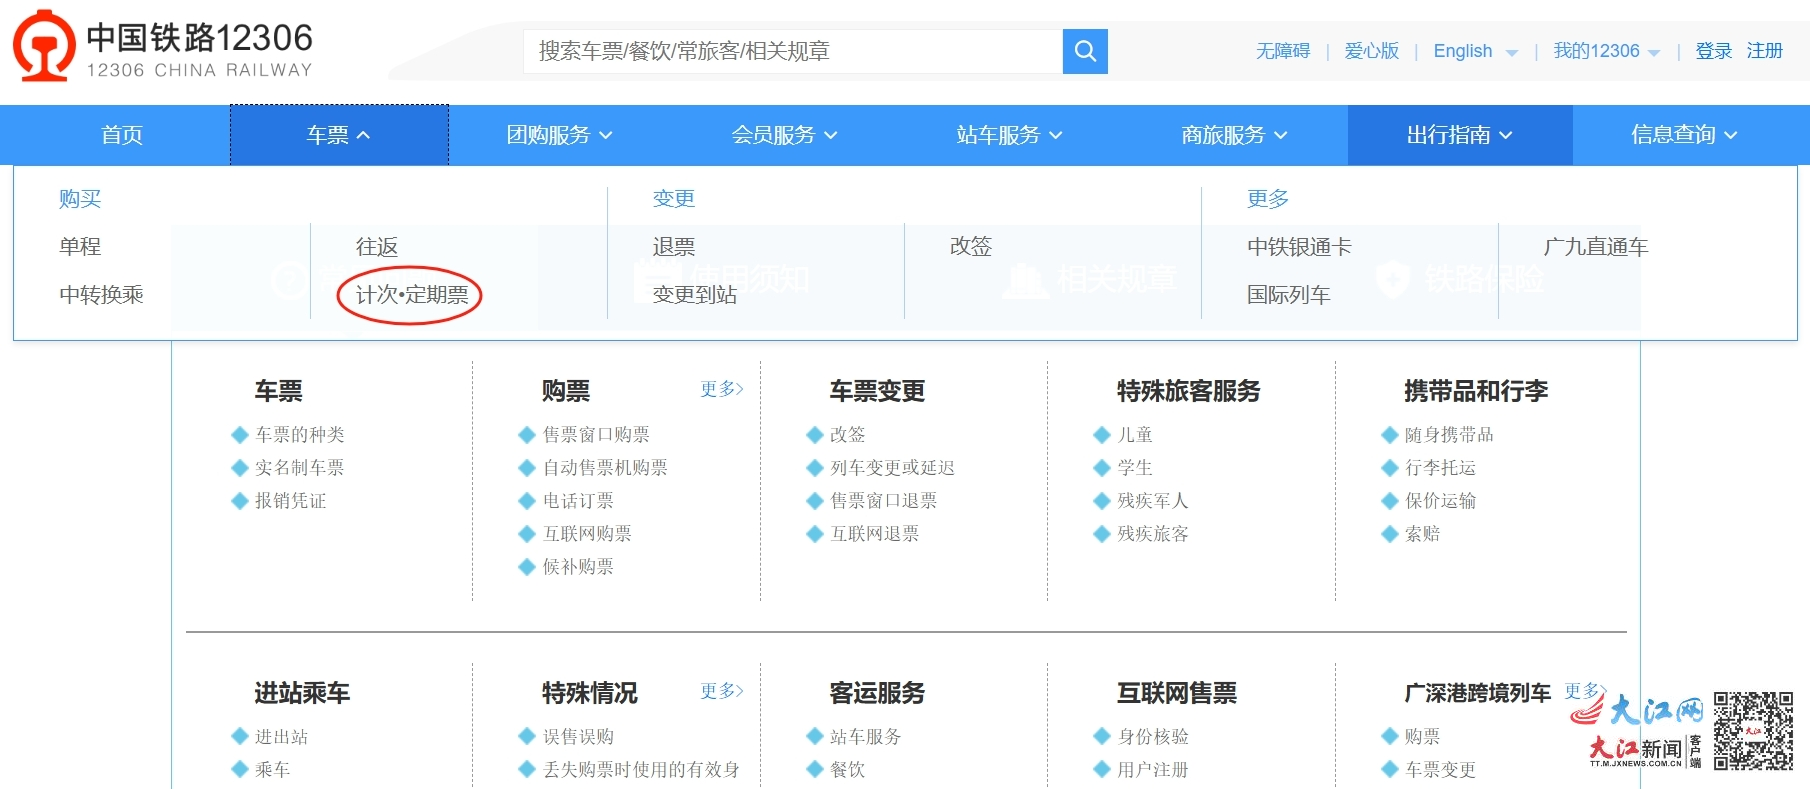1810x789 pixels.
Task: Select 单程 ticket option
Action: (80, 246)
